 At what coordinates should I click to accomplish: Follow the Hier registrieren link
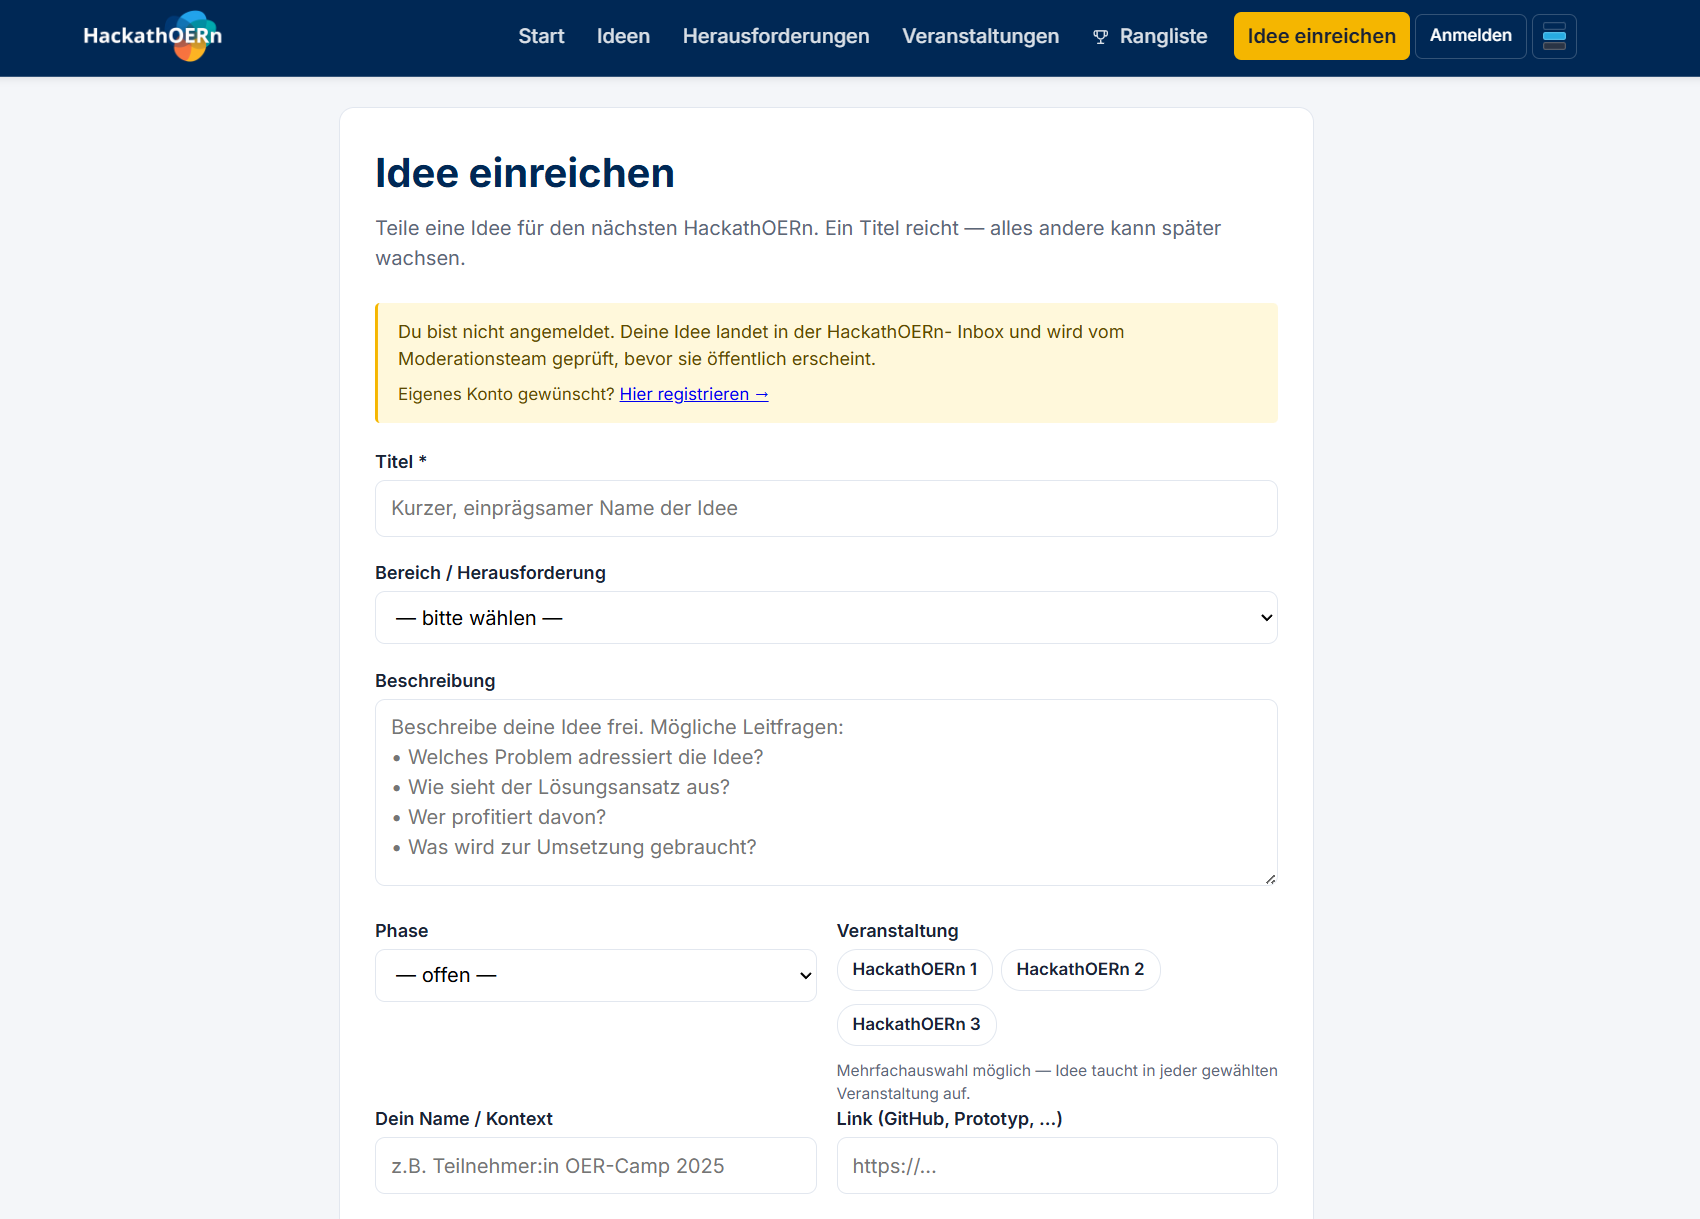point(694,394)
